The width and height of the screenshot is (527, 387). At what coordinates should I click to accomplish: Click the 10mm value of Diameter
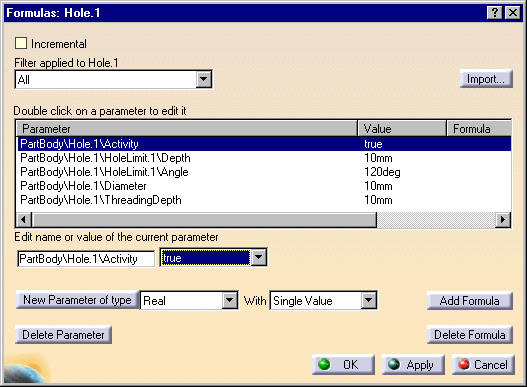[378, 186]
